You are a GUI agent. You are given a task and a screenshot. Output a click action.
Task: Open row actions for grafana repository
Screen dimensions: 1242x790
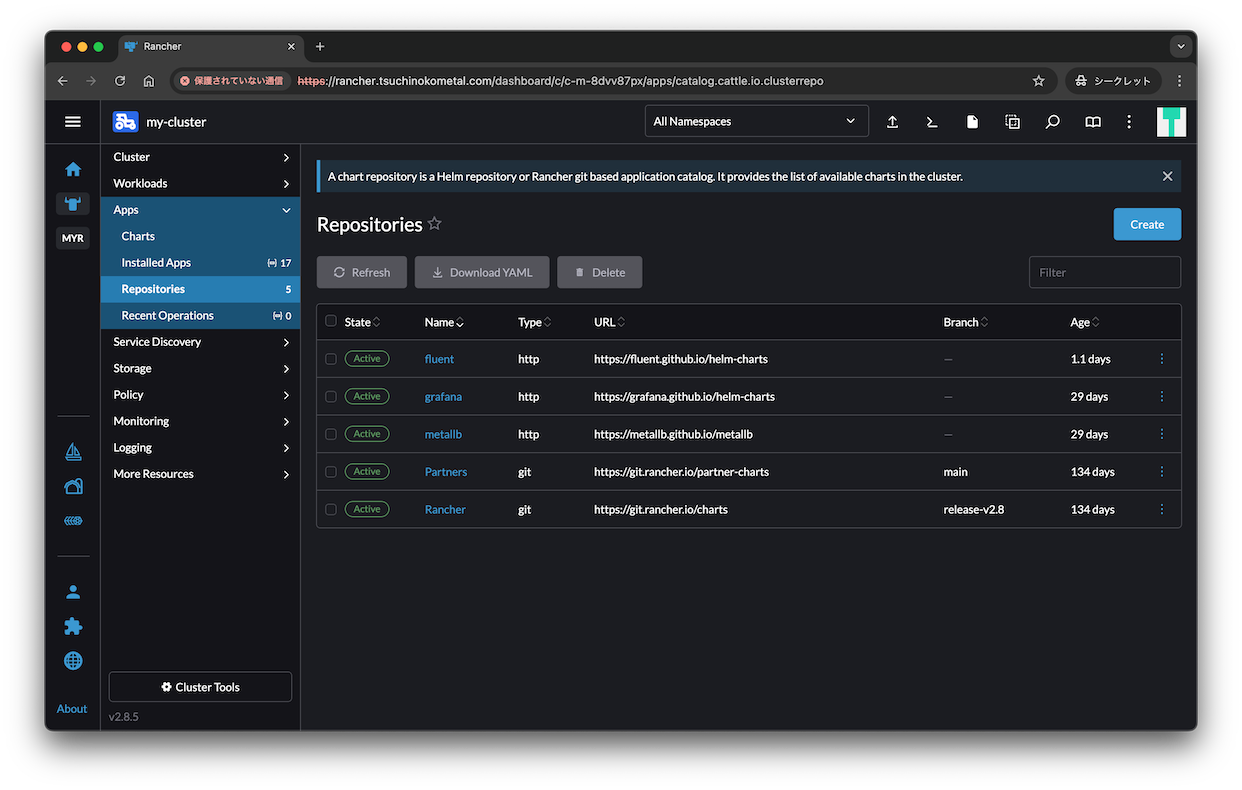point(1161,396)
